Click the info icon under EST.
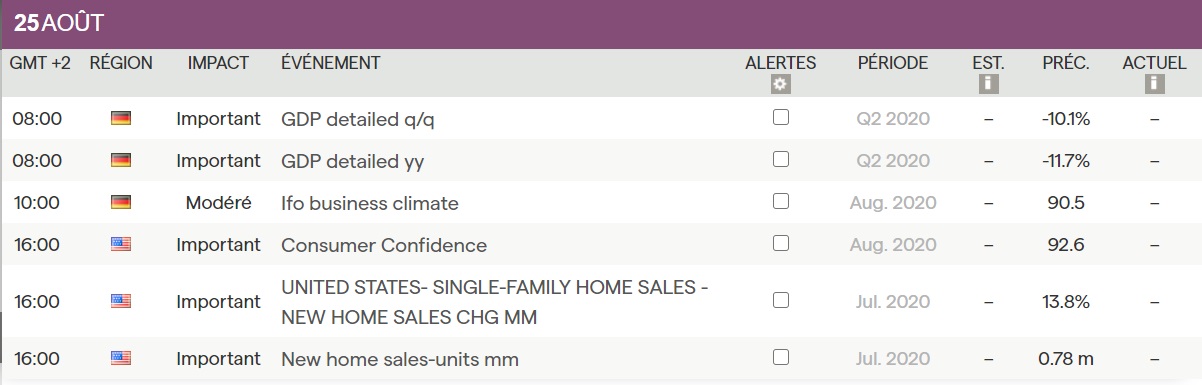The image size is (1202, 385). [989, 84]
